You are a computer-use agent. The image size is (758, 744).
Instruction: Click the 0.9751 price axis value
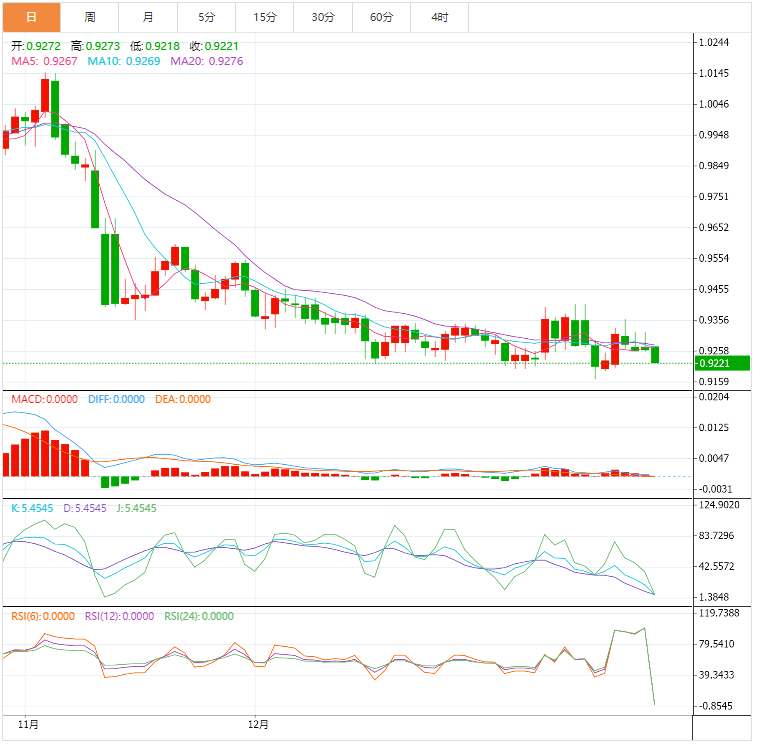pyautogui.click(x=715, y=197)
